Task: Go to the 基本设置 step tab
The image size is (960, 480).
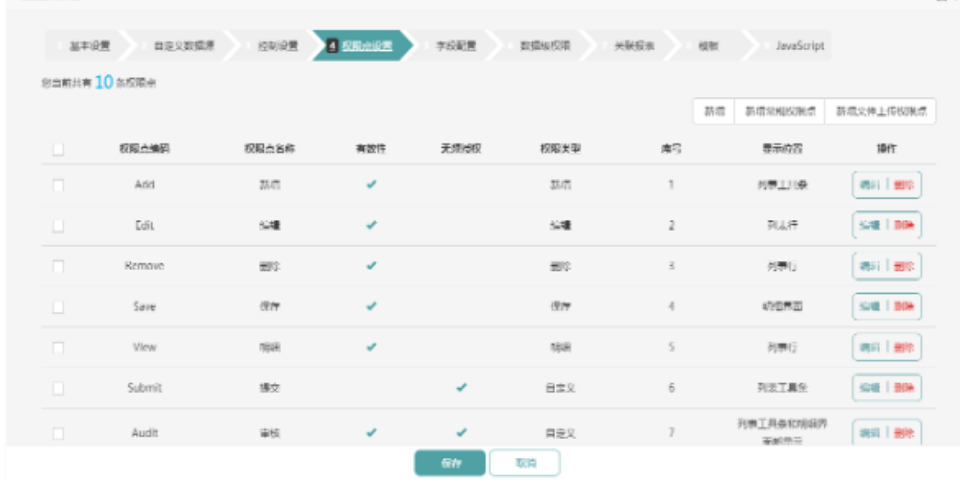Action: pyautogui.click(x=88, y=46)
